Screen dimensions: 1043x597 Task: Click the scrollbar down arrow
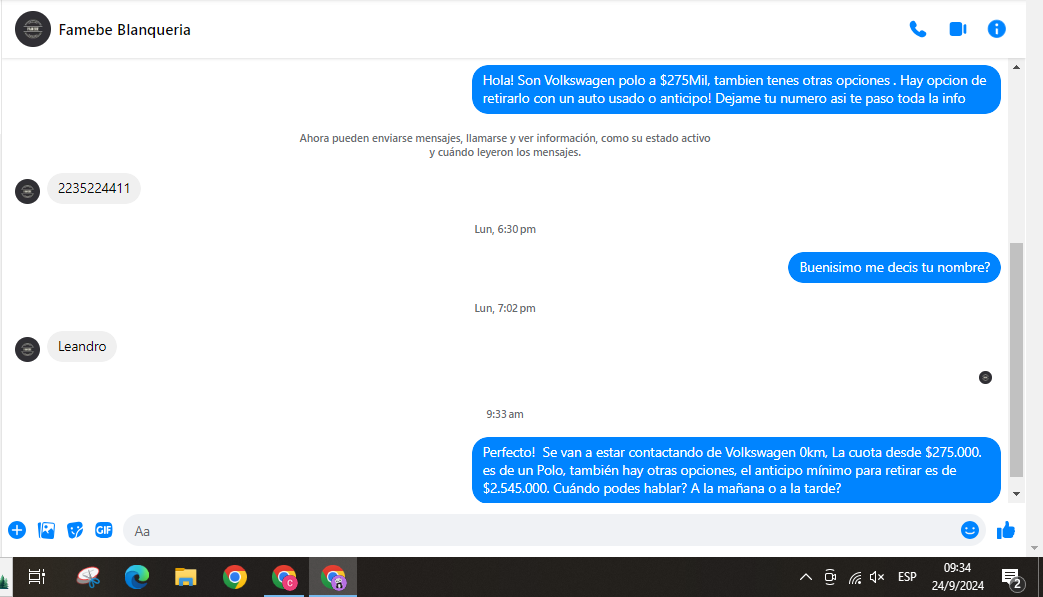click(1017, 493)
